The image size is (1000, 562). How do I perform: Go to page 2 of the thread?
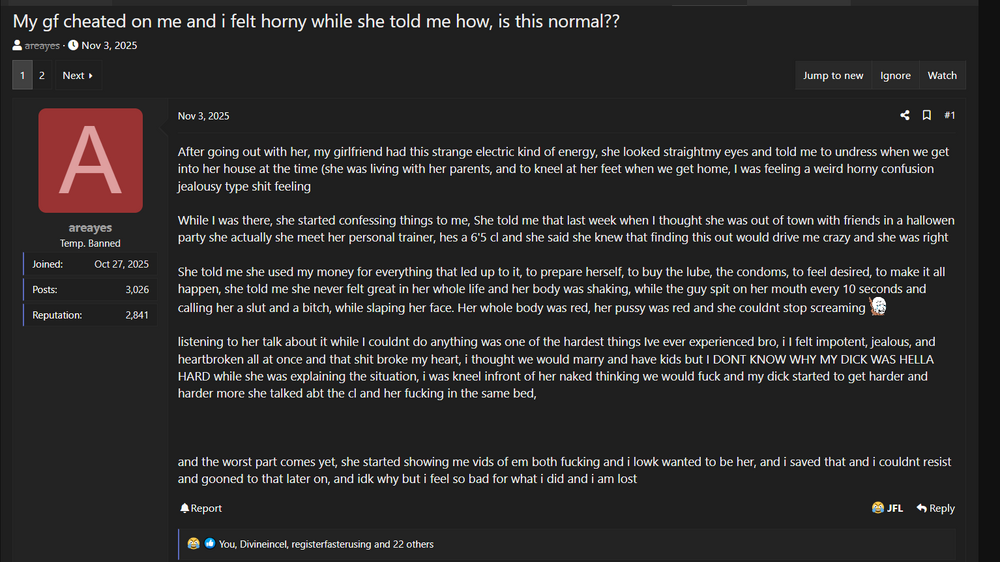pyautogui.click(x=42, y=76)
